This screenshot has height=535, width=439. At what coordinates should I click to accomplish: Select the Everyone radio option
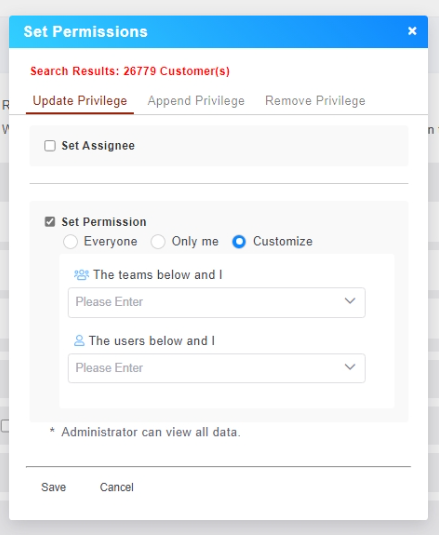pyautogui.click(x=70, y=242)
